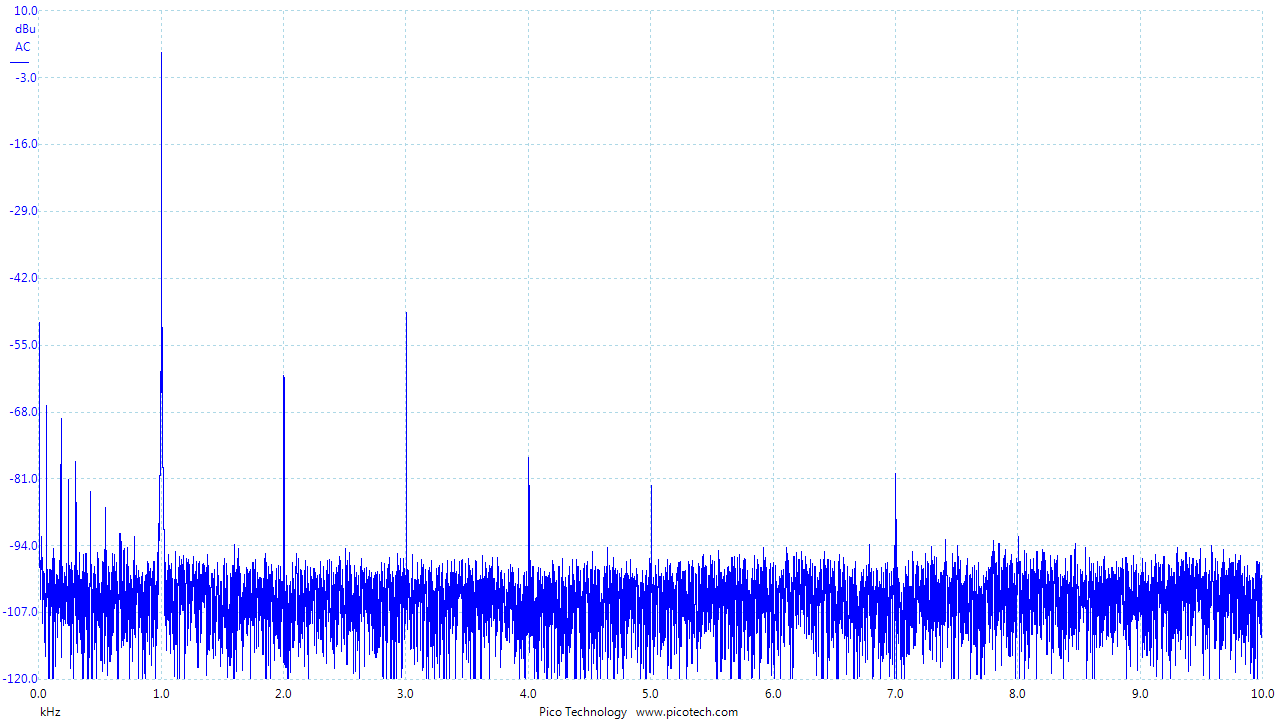Click the 5.0 kHz frequency axis label

[x=650, y=694]
